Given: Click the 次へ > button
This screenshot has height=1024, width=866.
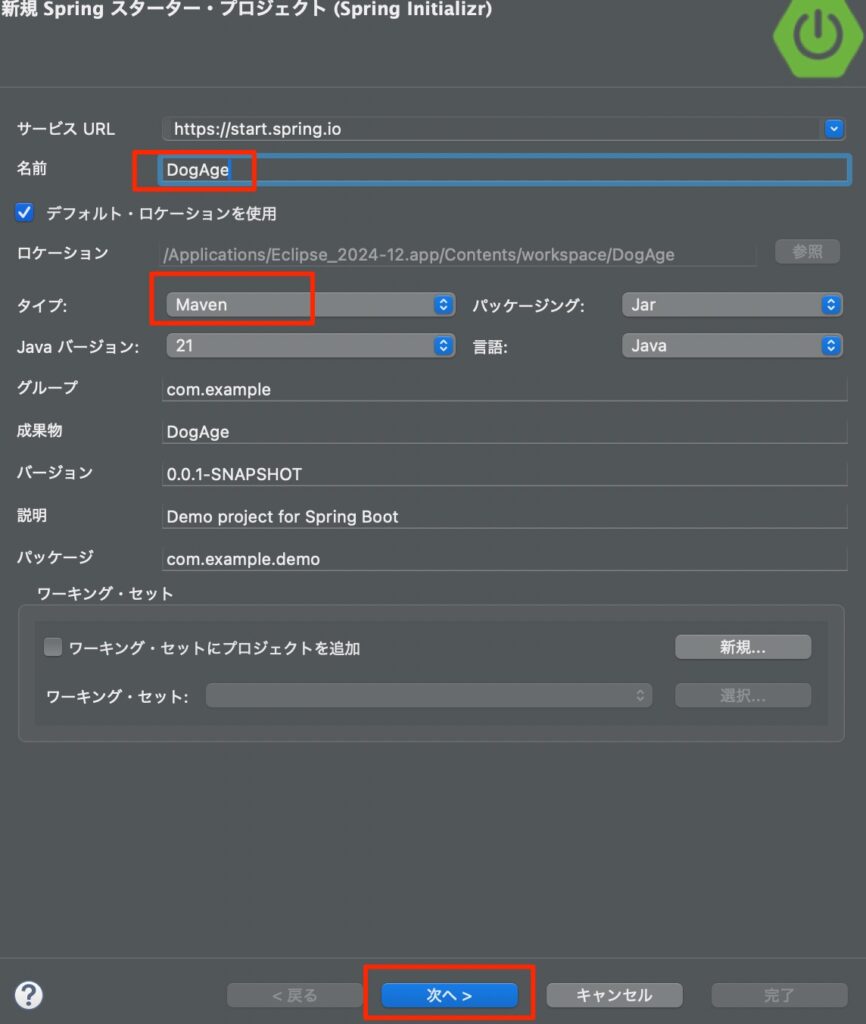Looking at the screenshot, I should click(x=449, y=995).
